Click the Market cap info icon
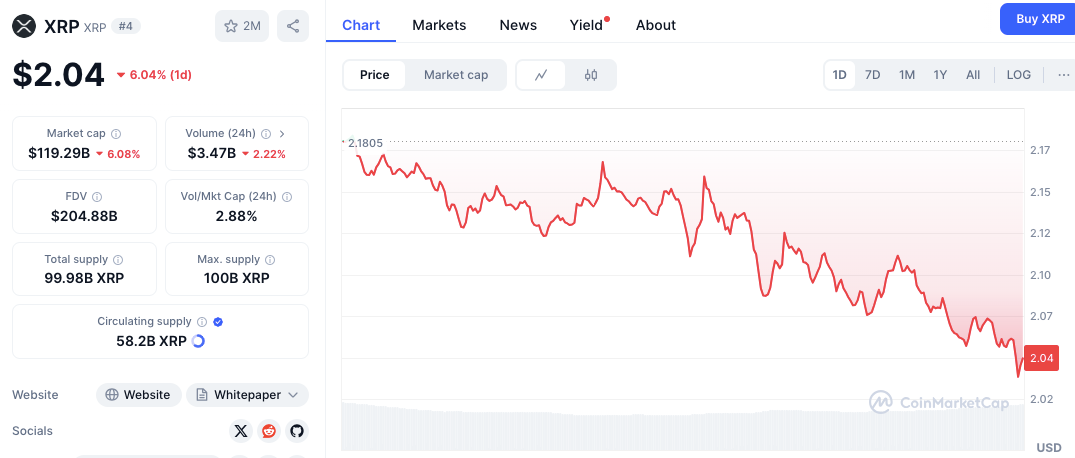 click(117, 134)
